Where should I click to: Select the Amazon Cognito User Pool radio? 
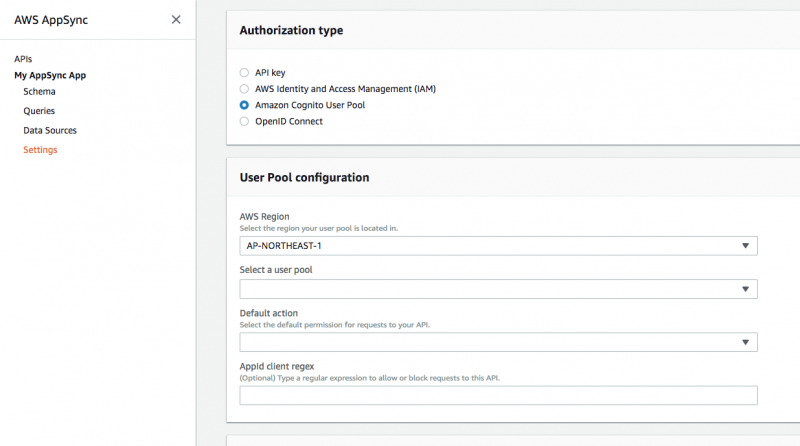244,104
